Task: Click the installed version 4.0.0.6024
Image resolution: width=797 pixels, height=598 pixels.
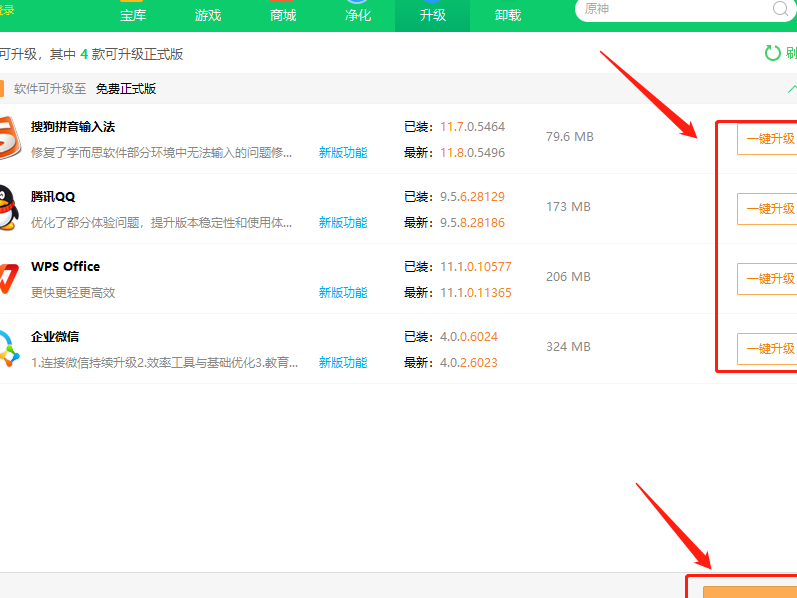Action: tap(469, 337)
